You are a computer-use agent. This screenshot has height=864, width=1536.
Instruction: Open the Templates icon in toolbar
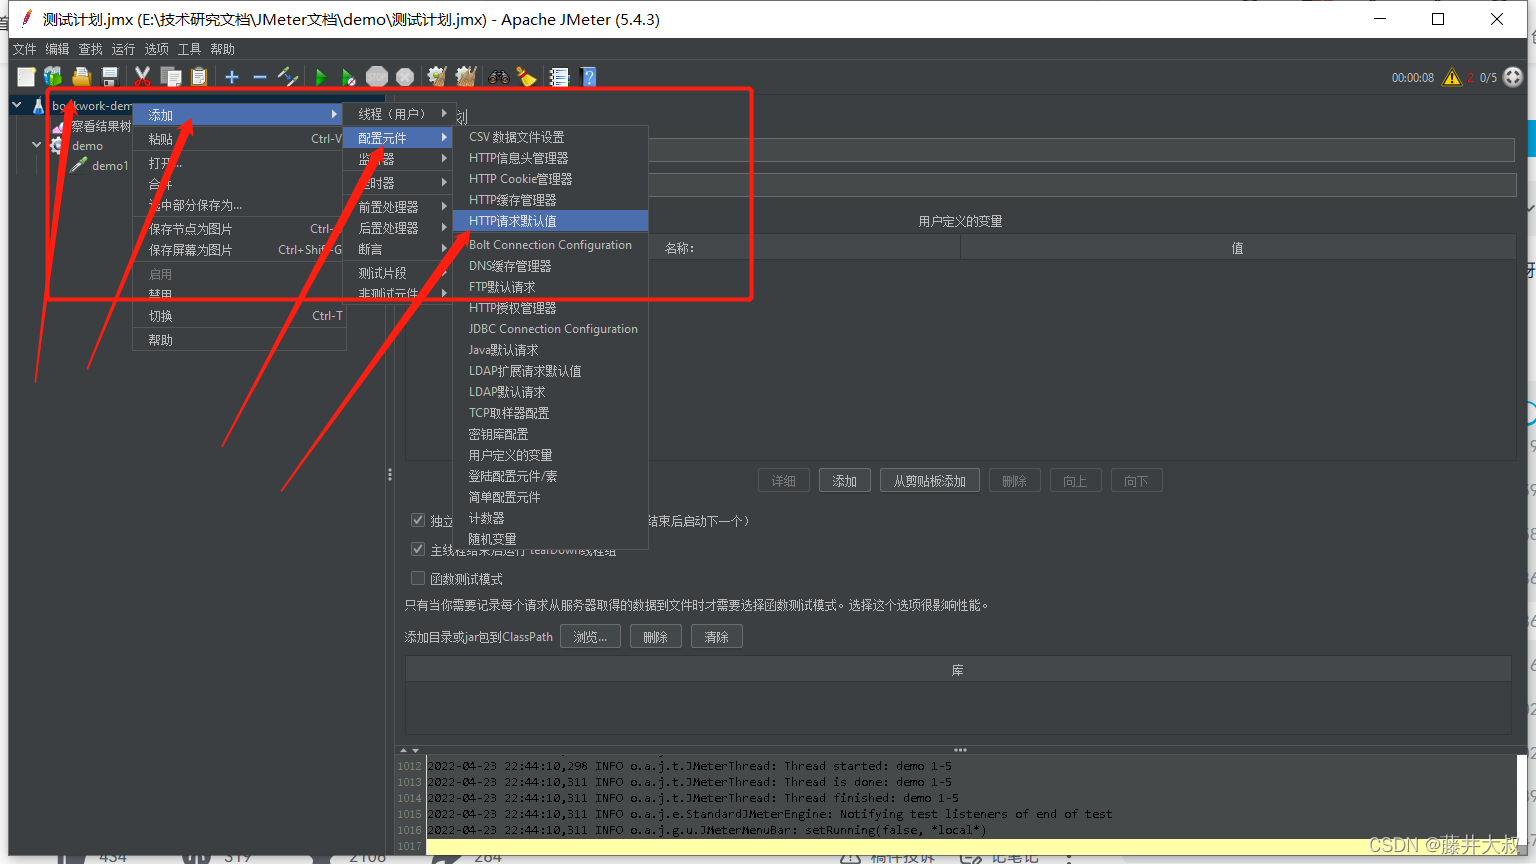[53, 77]
